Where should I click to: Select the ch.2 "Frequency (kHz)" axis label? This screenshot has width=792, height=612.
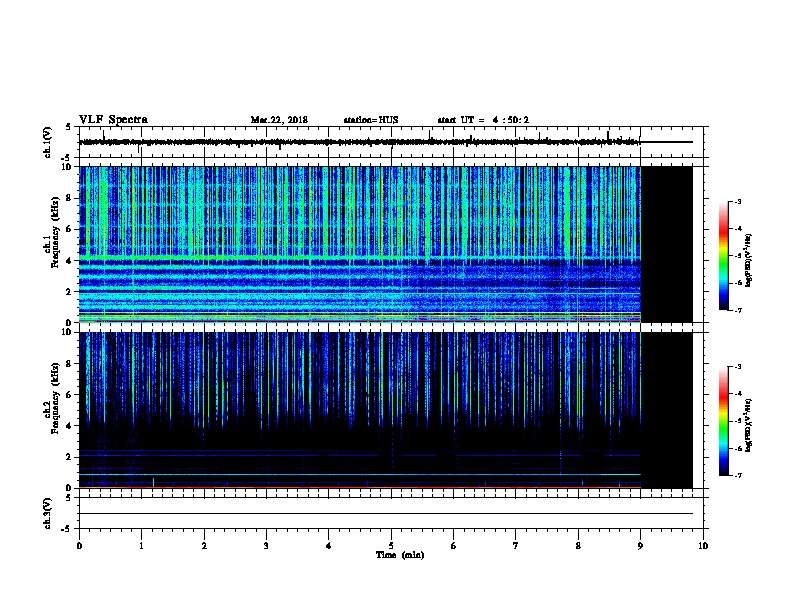55,398
